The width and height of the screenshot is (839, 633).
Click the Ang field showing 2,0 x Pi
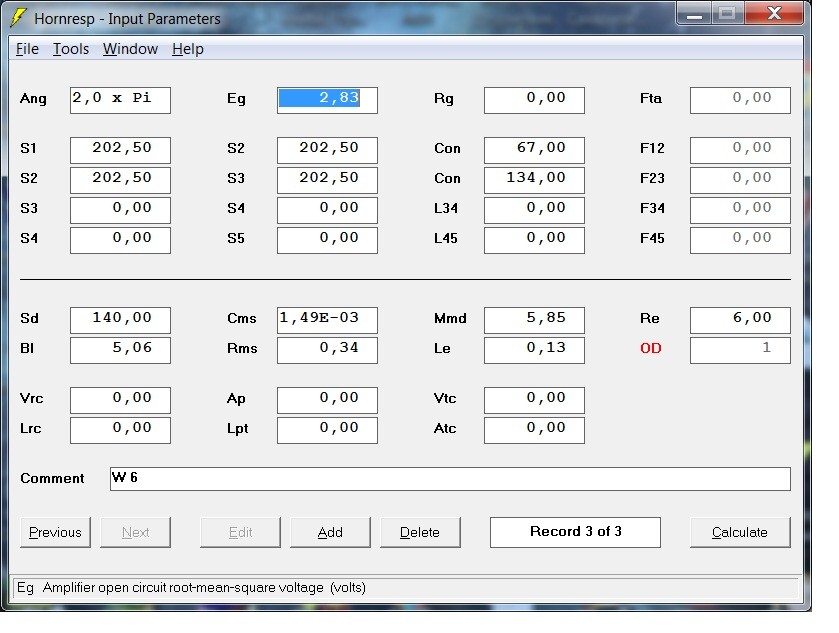pos(120,100)
